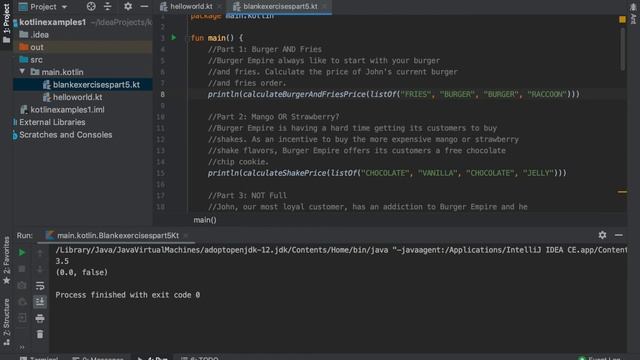Click the Locate/Select Opened File target icon

pyautogui.click(x=91, y=6)
